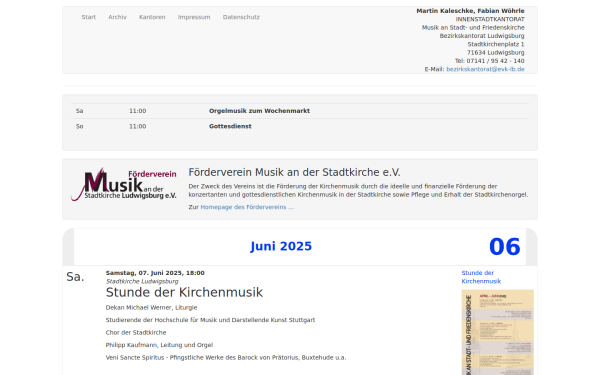Click the So 11:00 time cell
This screenshot has width=600, height=375.
click(x=137, y=126)
